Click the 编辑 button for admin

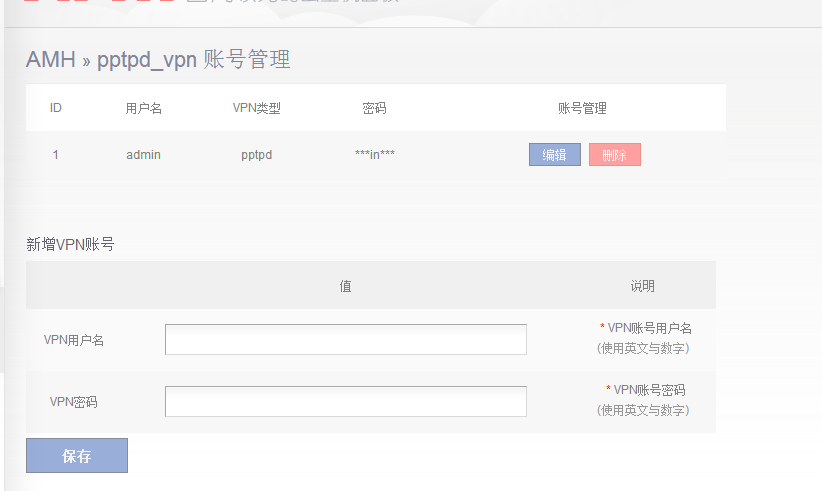(554, 155)
